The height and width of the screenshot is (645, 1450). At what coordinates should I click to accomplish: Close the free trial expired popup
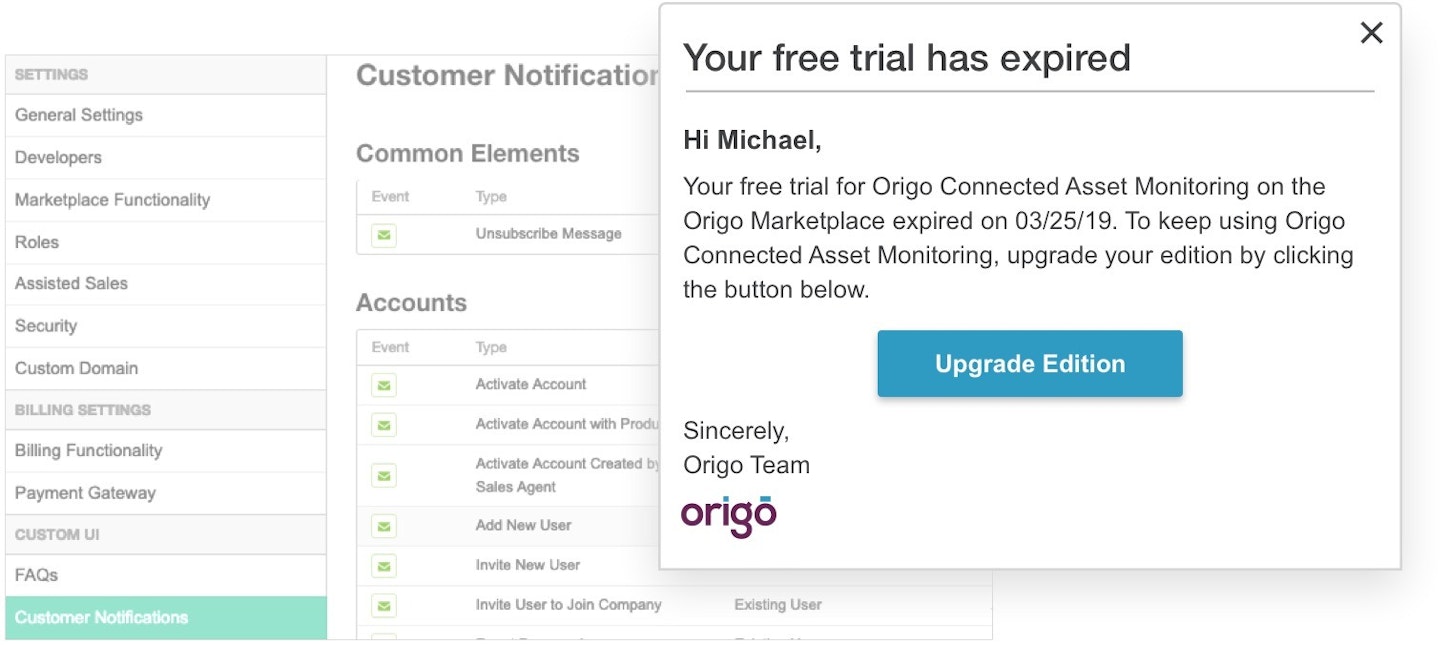pyautogui.click(x=1371, y=33)
